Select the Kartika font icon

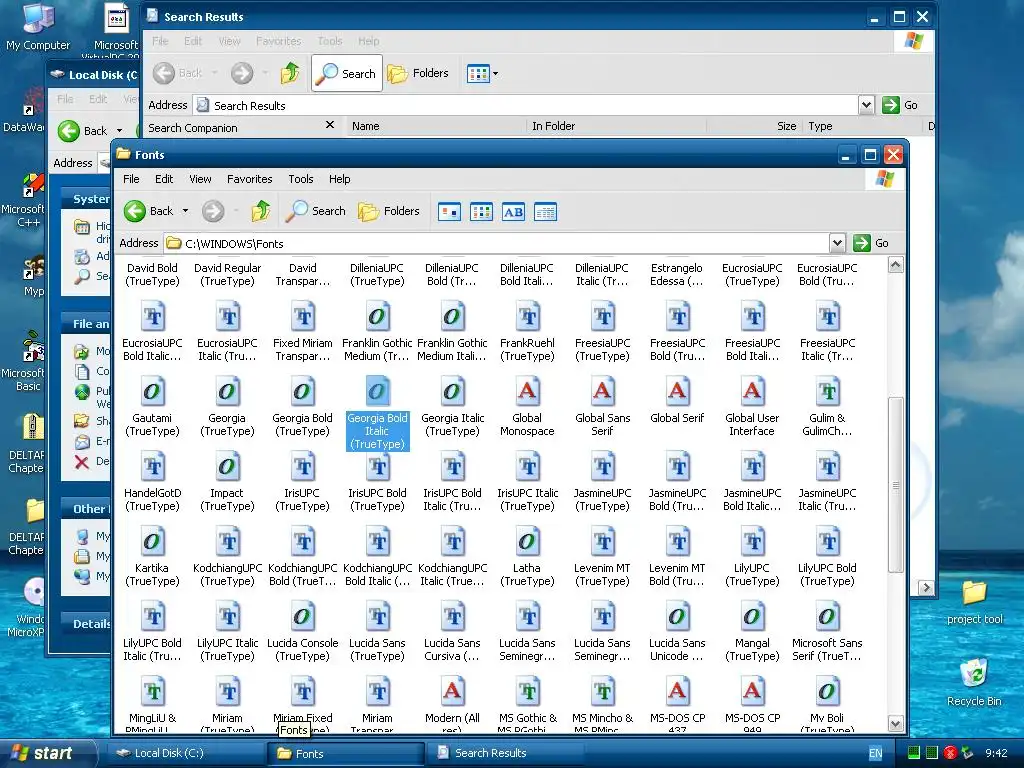152,542
